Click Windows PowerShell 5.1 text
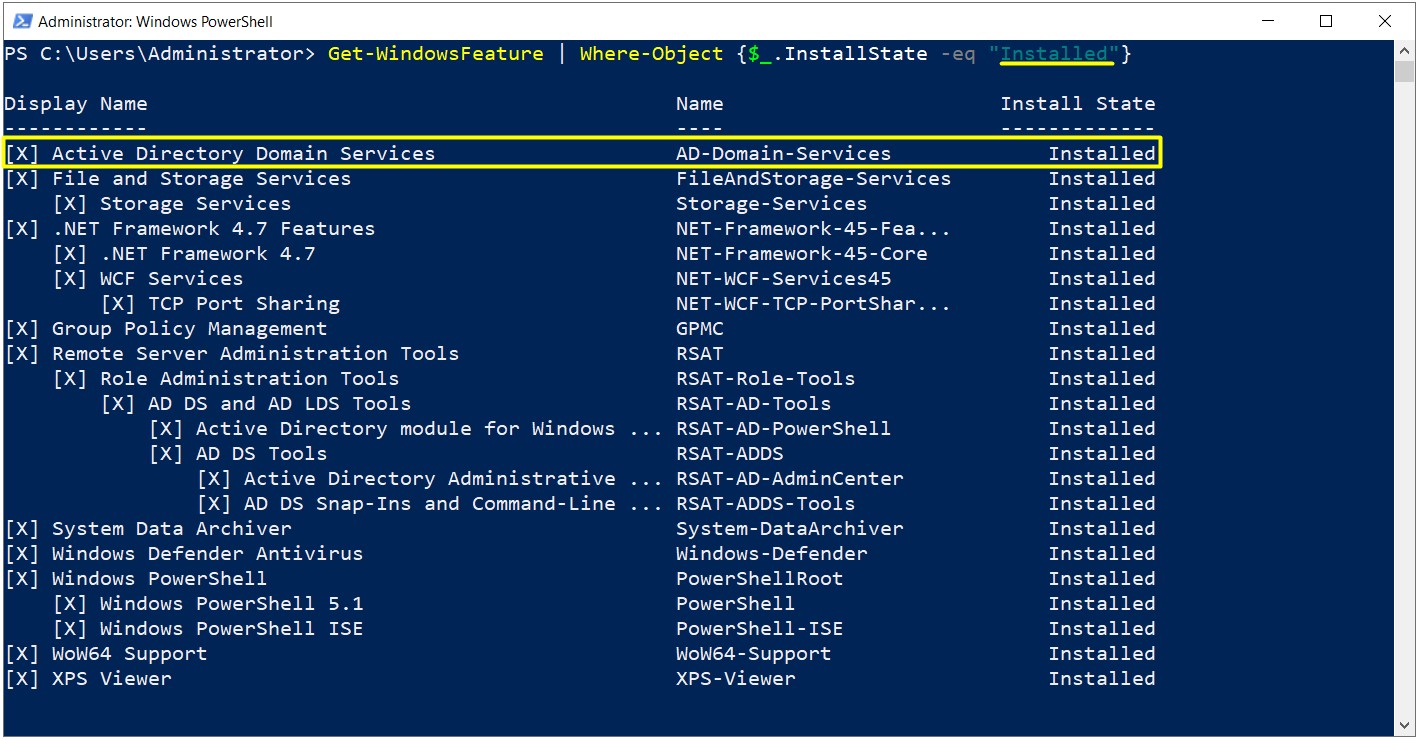Screen dimensions: 1420x740 [232, 604]
